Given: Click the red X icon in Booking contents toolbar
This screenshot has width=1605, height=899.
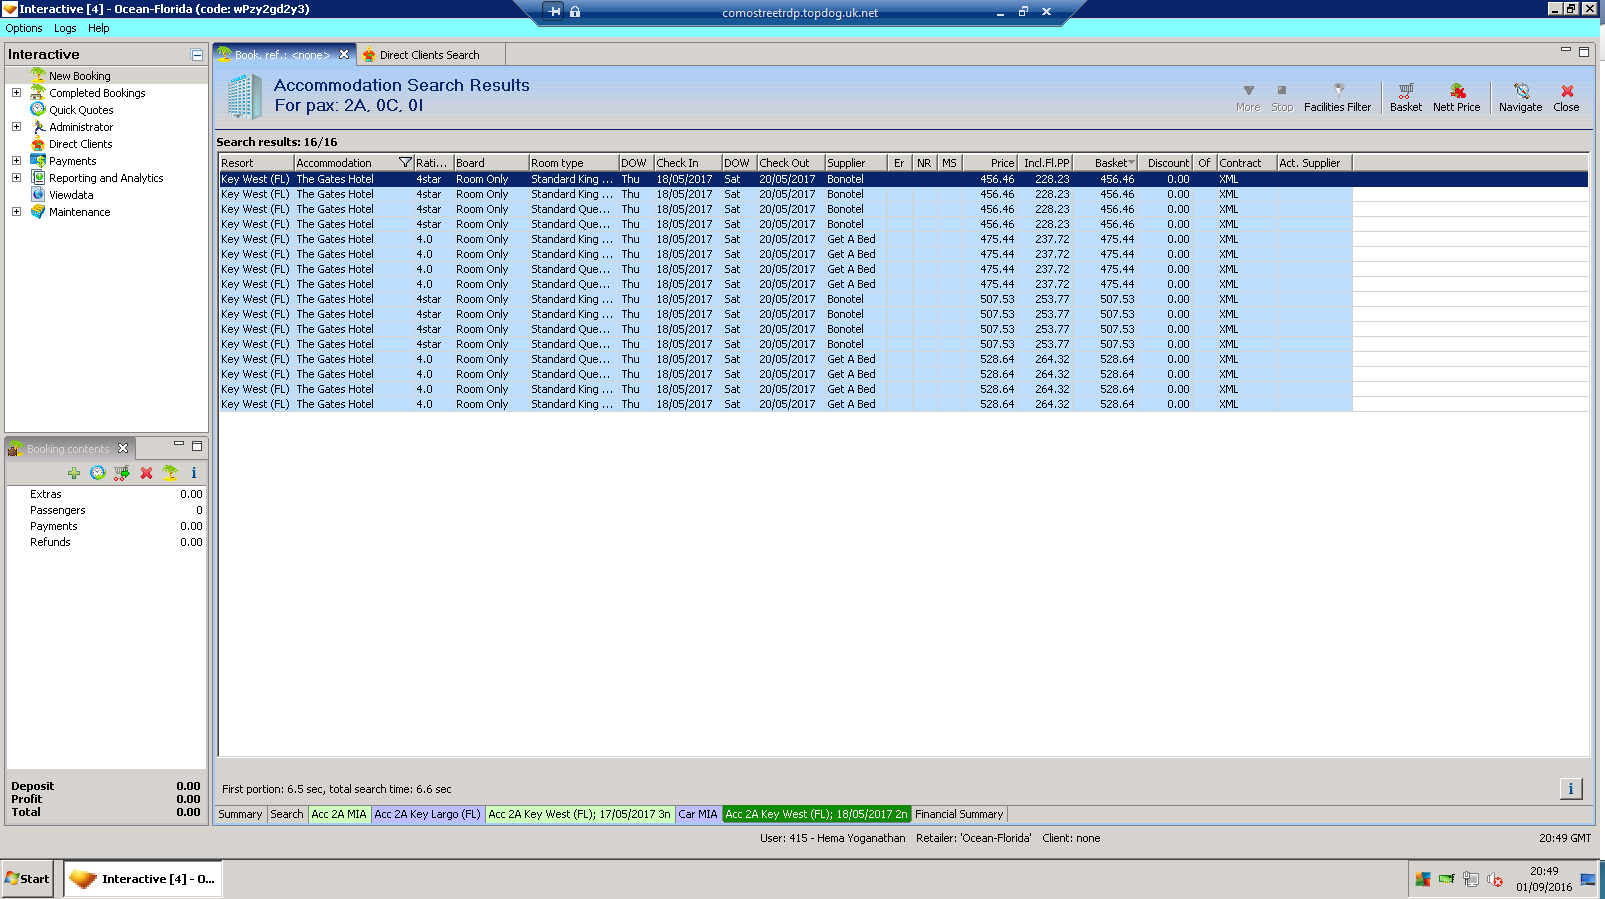Looking at the screenshot, I should pos(146,473).
